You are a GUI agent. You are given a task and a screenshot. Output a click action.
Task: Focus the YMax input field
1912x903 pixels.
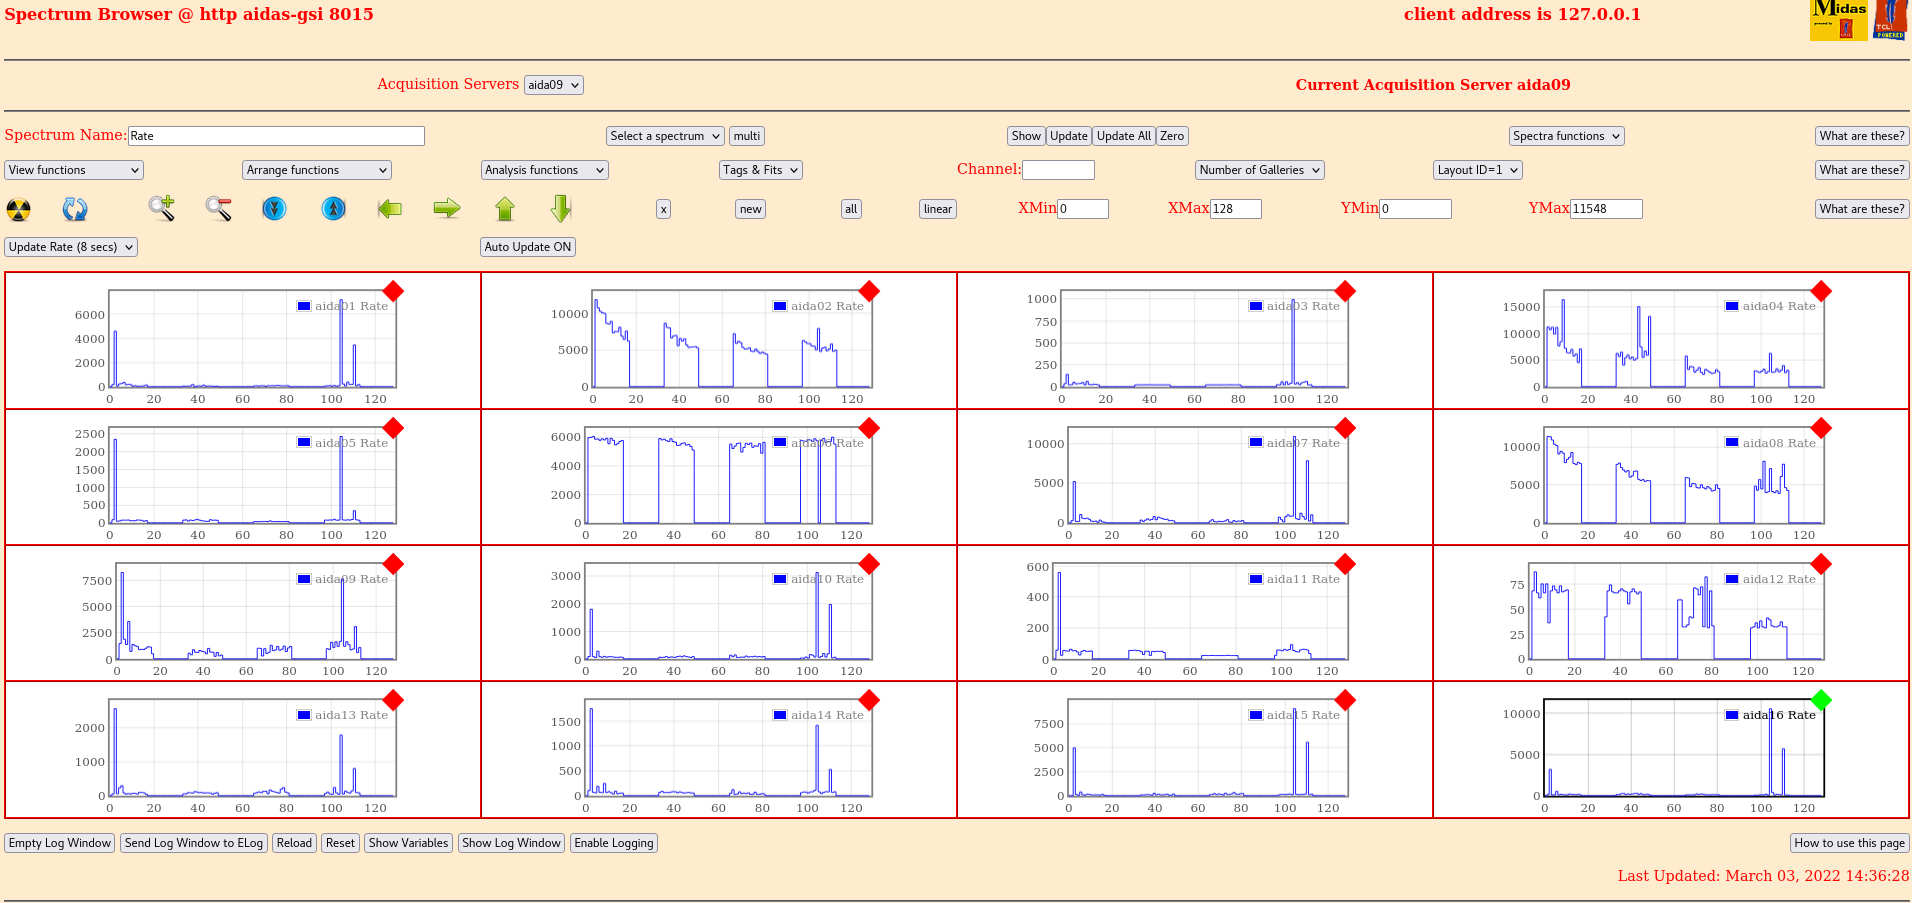pyautogui.click(x=1606, y=209)
